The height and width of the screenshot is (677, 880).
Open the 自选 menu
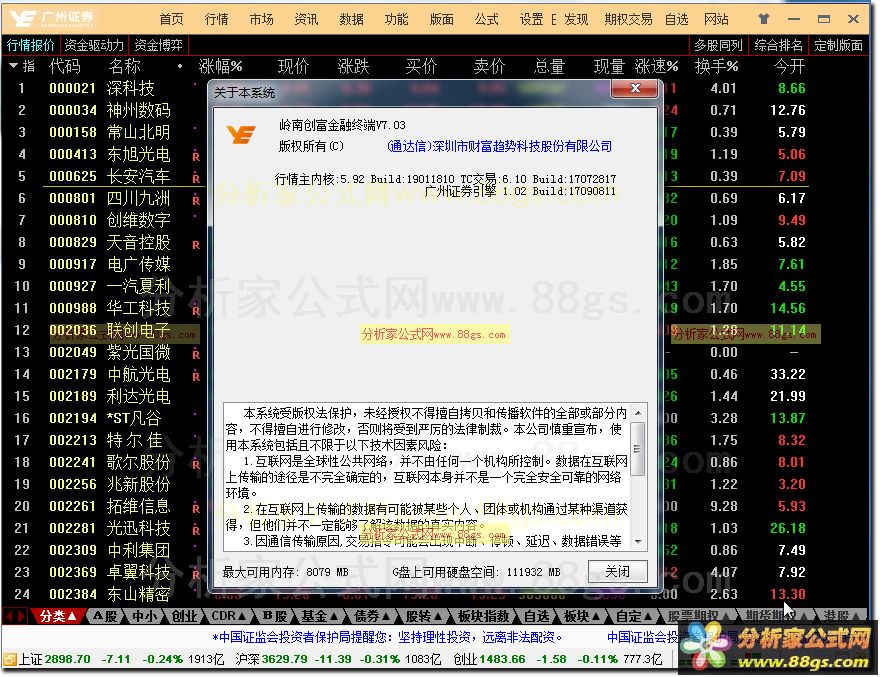coord(676,20)
